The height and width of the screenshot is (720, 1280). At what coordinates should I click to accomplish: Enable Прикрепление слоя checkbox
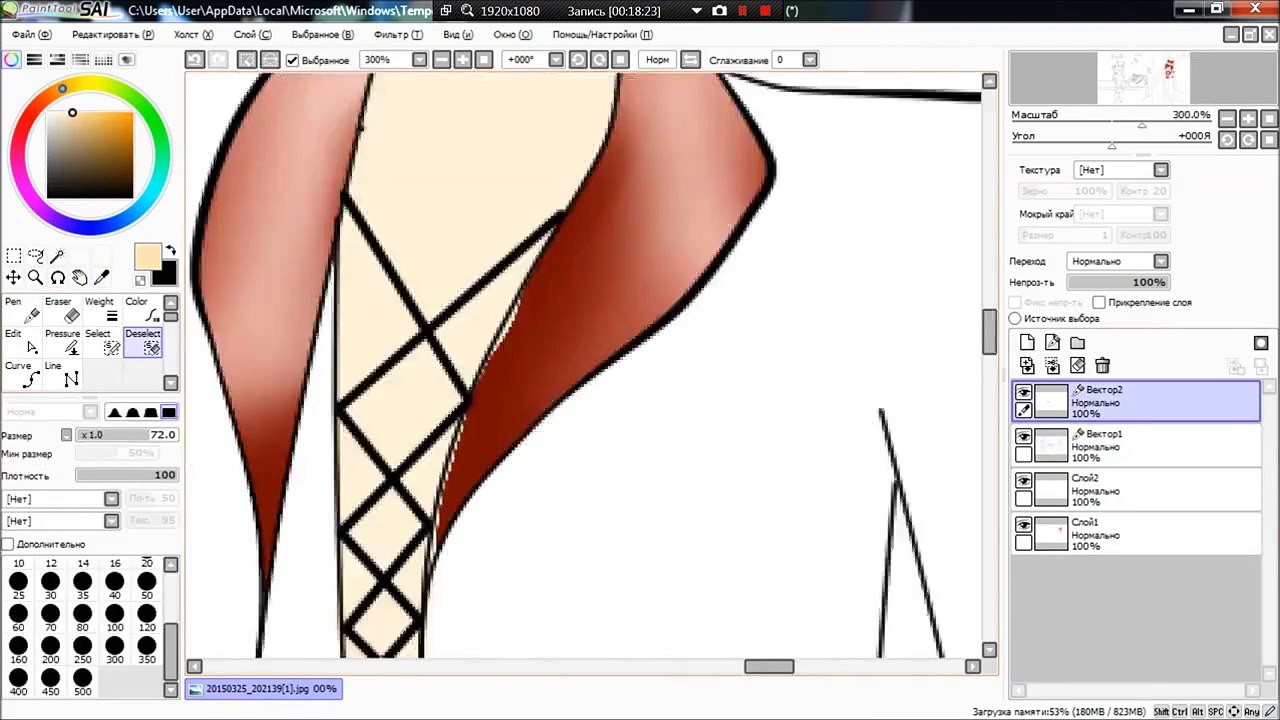(1099, 302)
